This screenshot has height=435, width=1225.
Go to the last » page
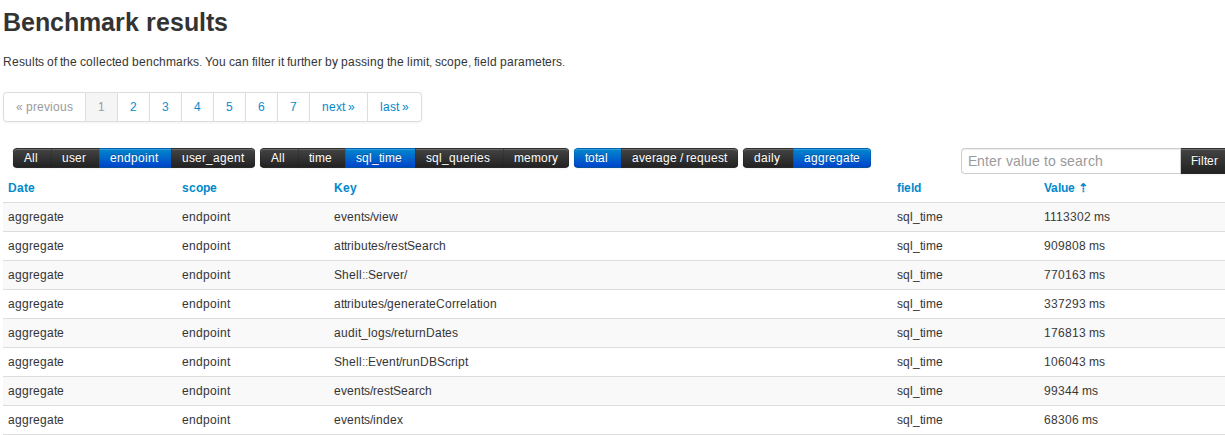394,107
